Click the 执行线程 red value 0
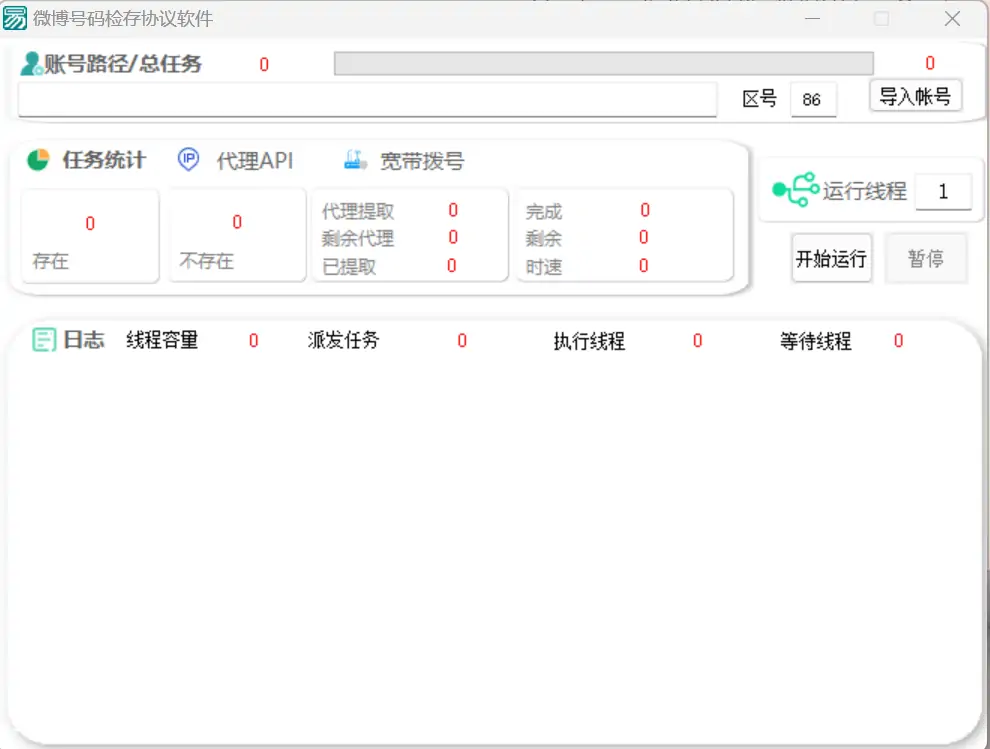The image size is (990, 749). 698,341
